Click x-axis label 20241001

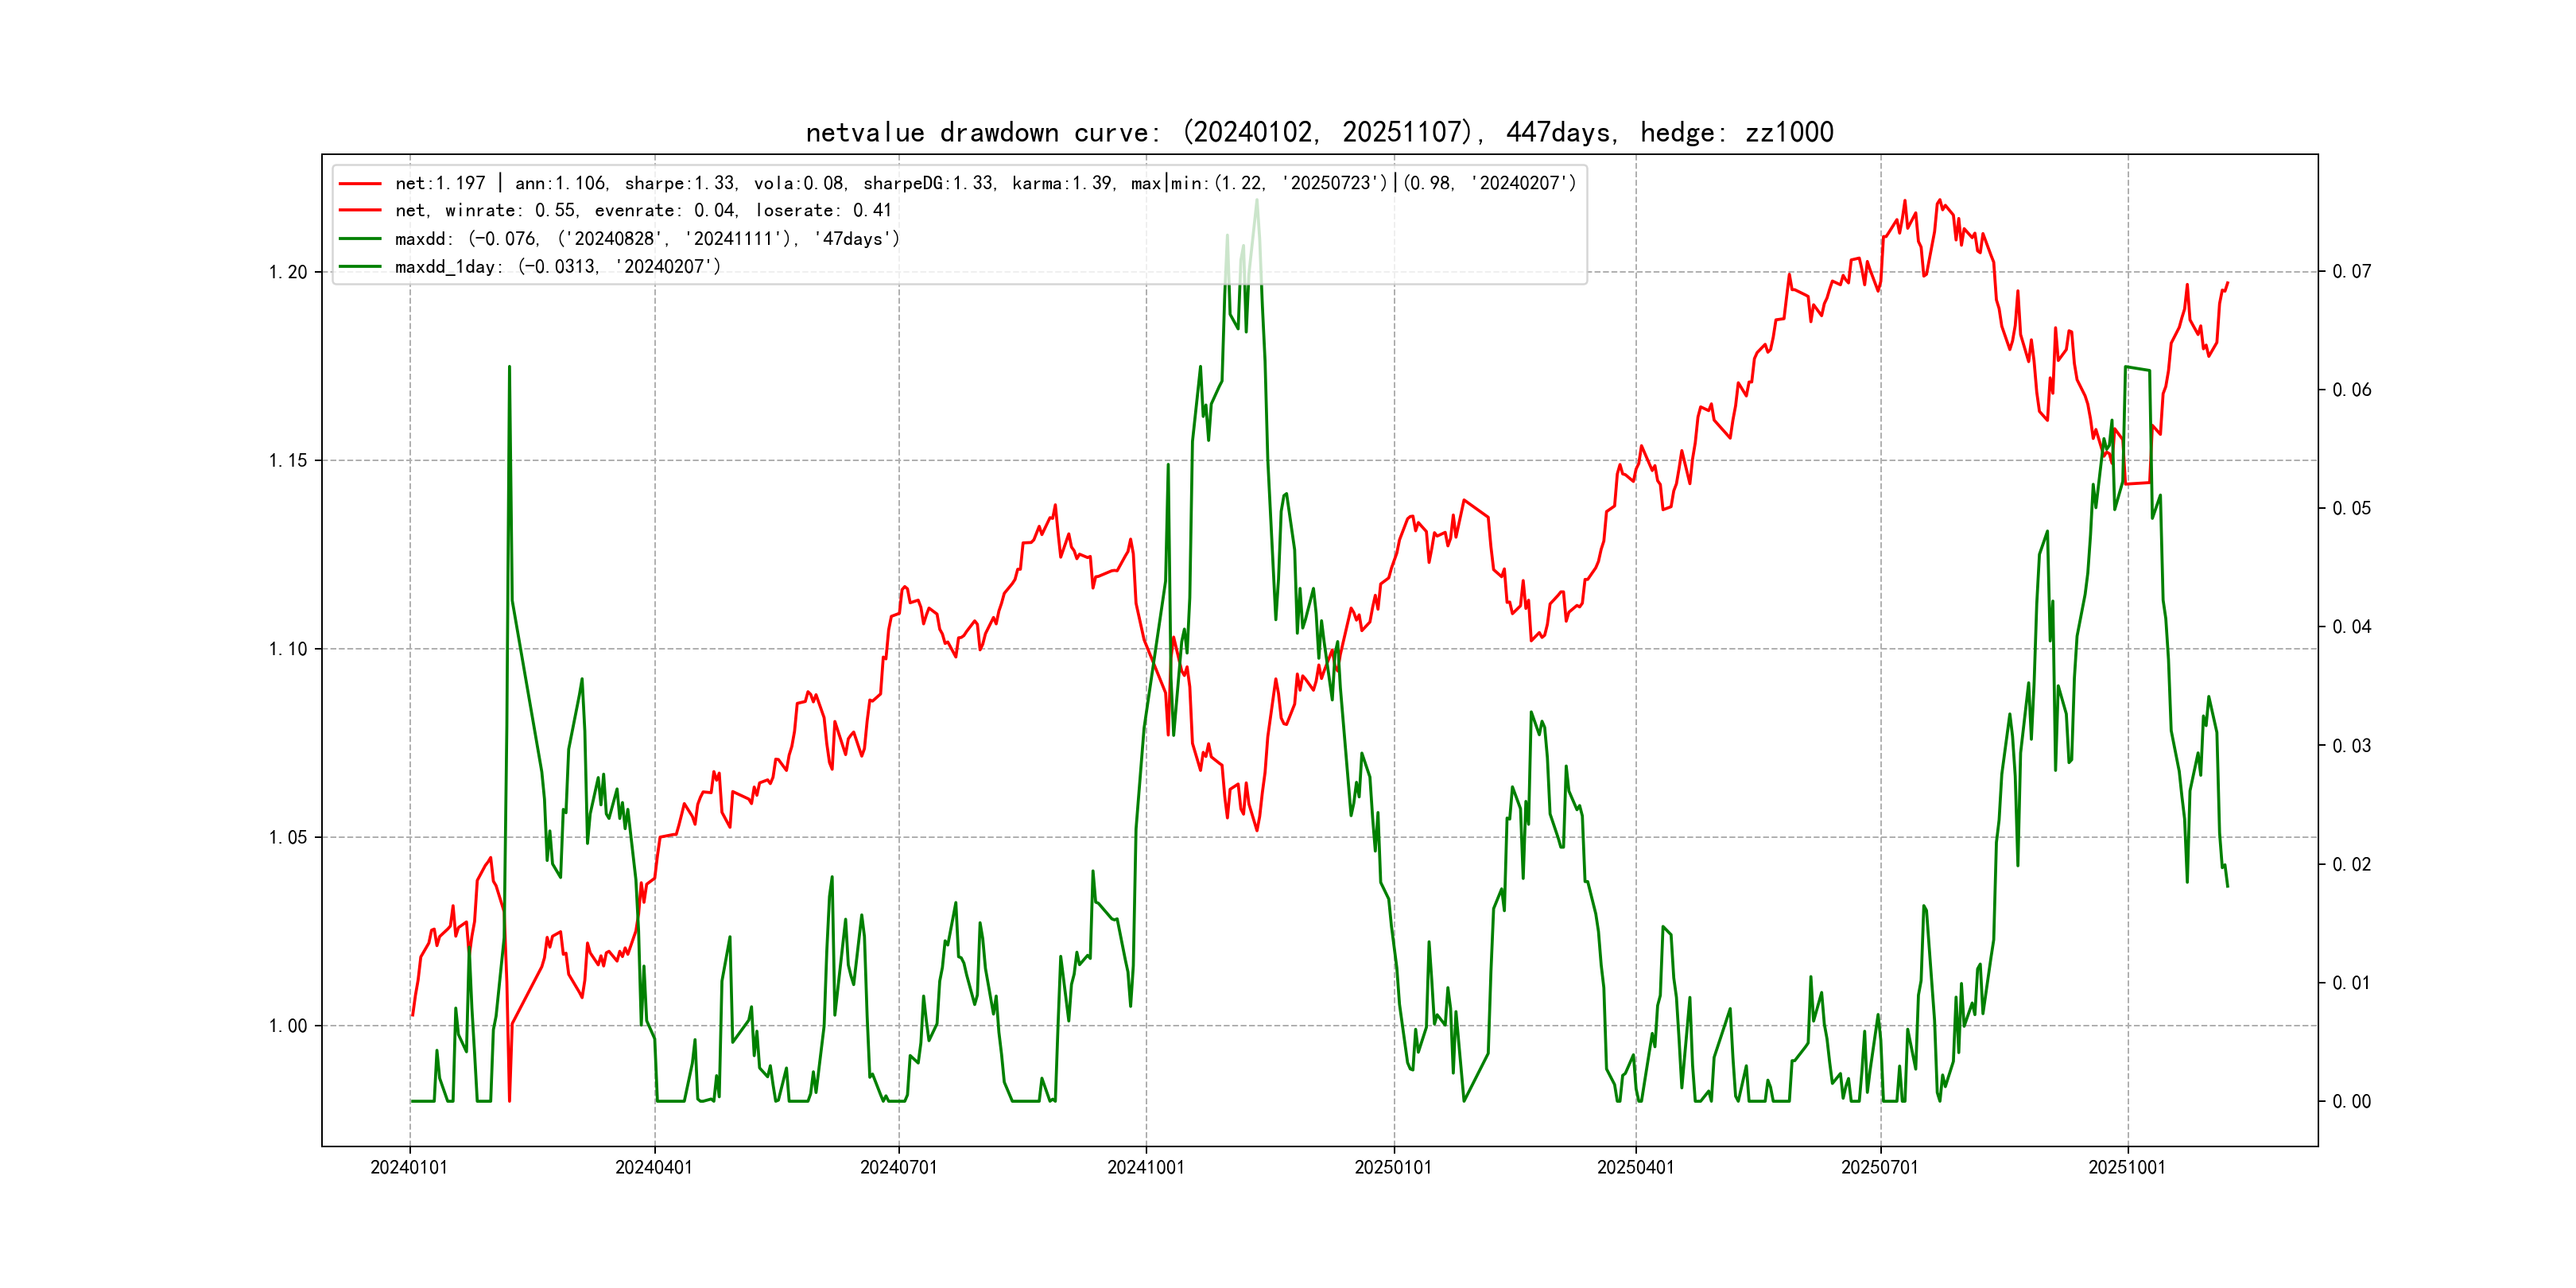1145,1168
